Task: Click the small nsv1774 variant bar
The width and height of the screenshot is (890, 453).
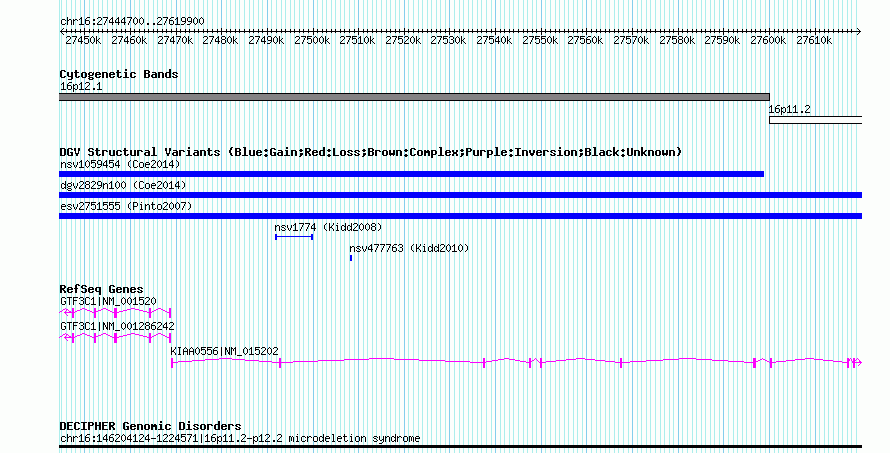Action: click(294, 237)
